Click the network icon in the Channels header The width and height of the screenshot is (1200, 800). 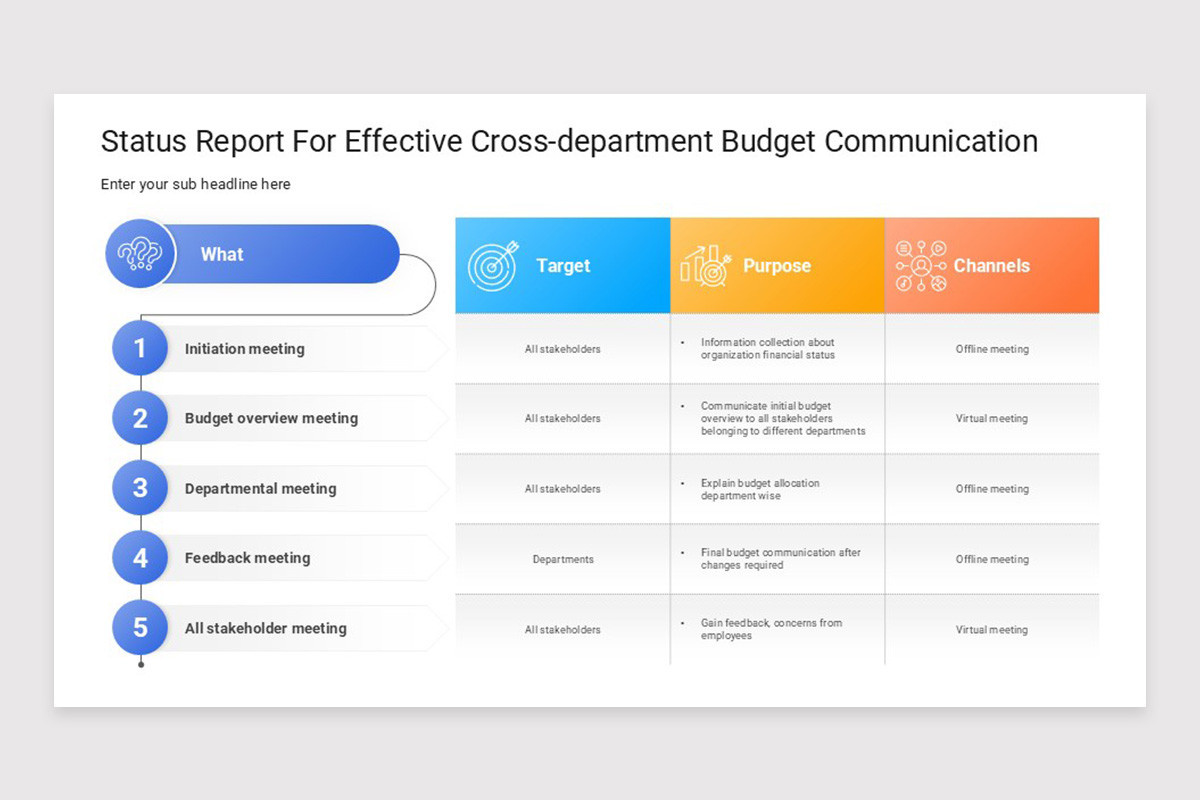921,265
